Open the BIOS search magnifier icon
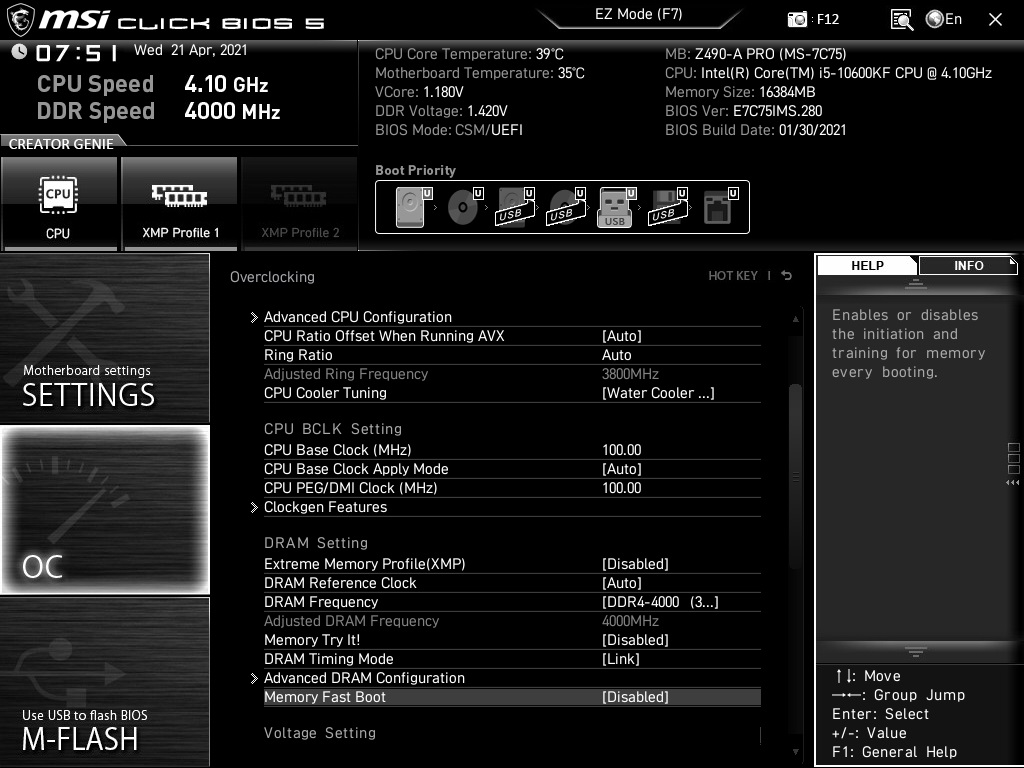1024x768 pixels. (902, 20)
